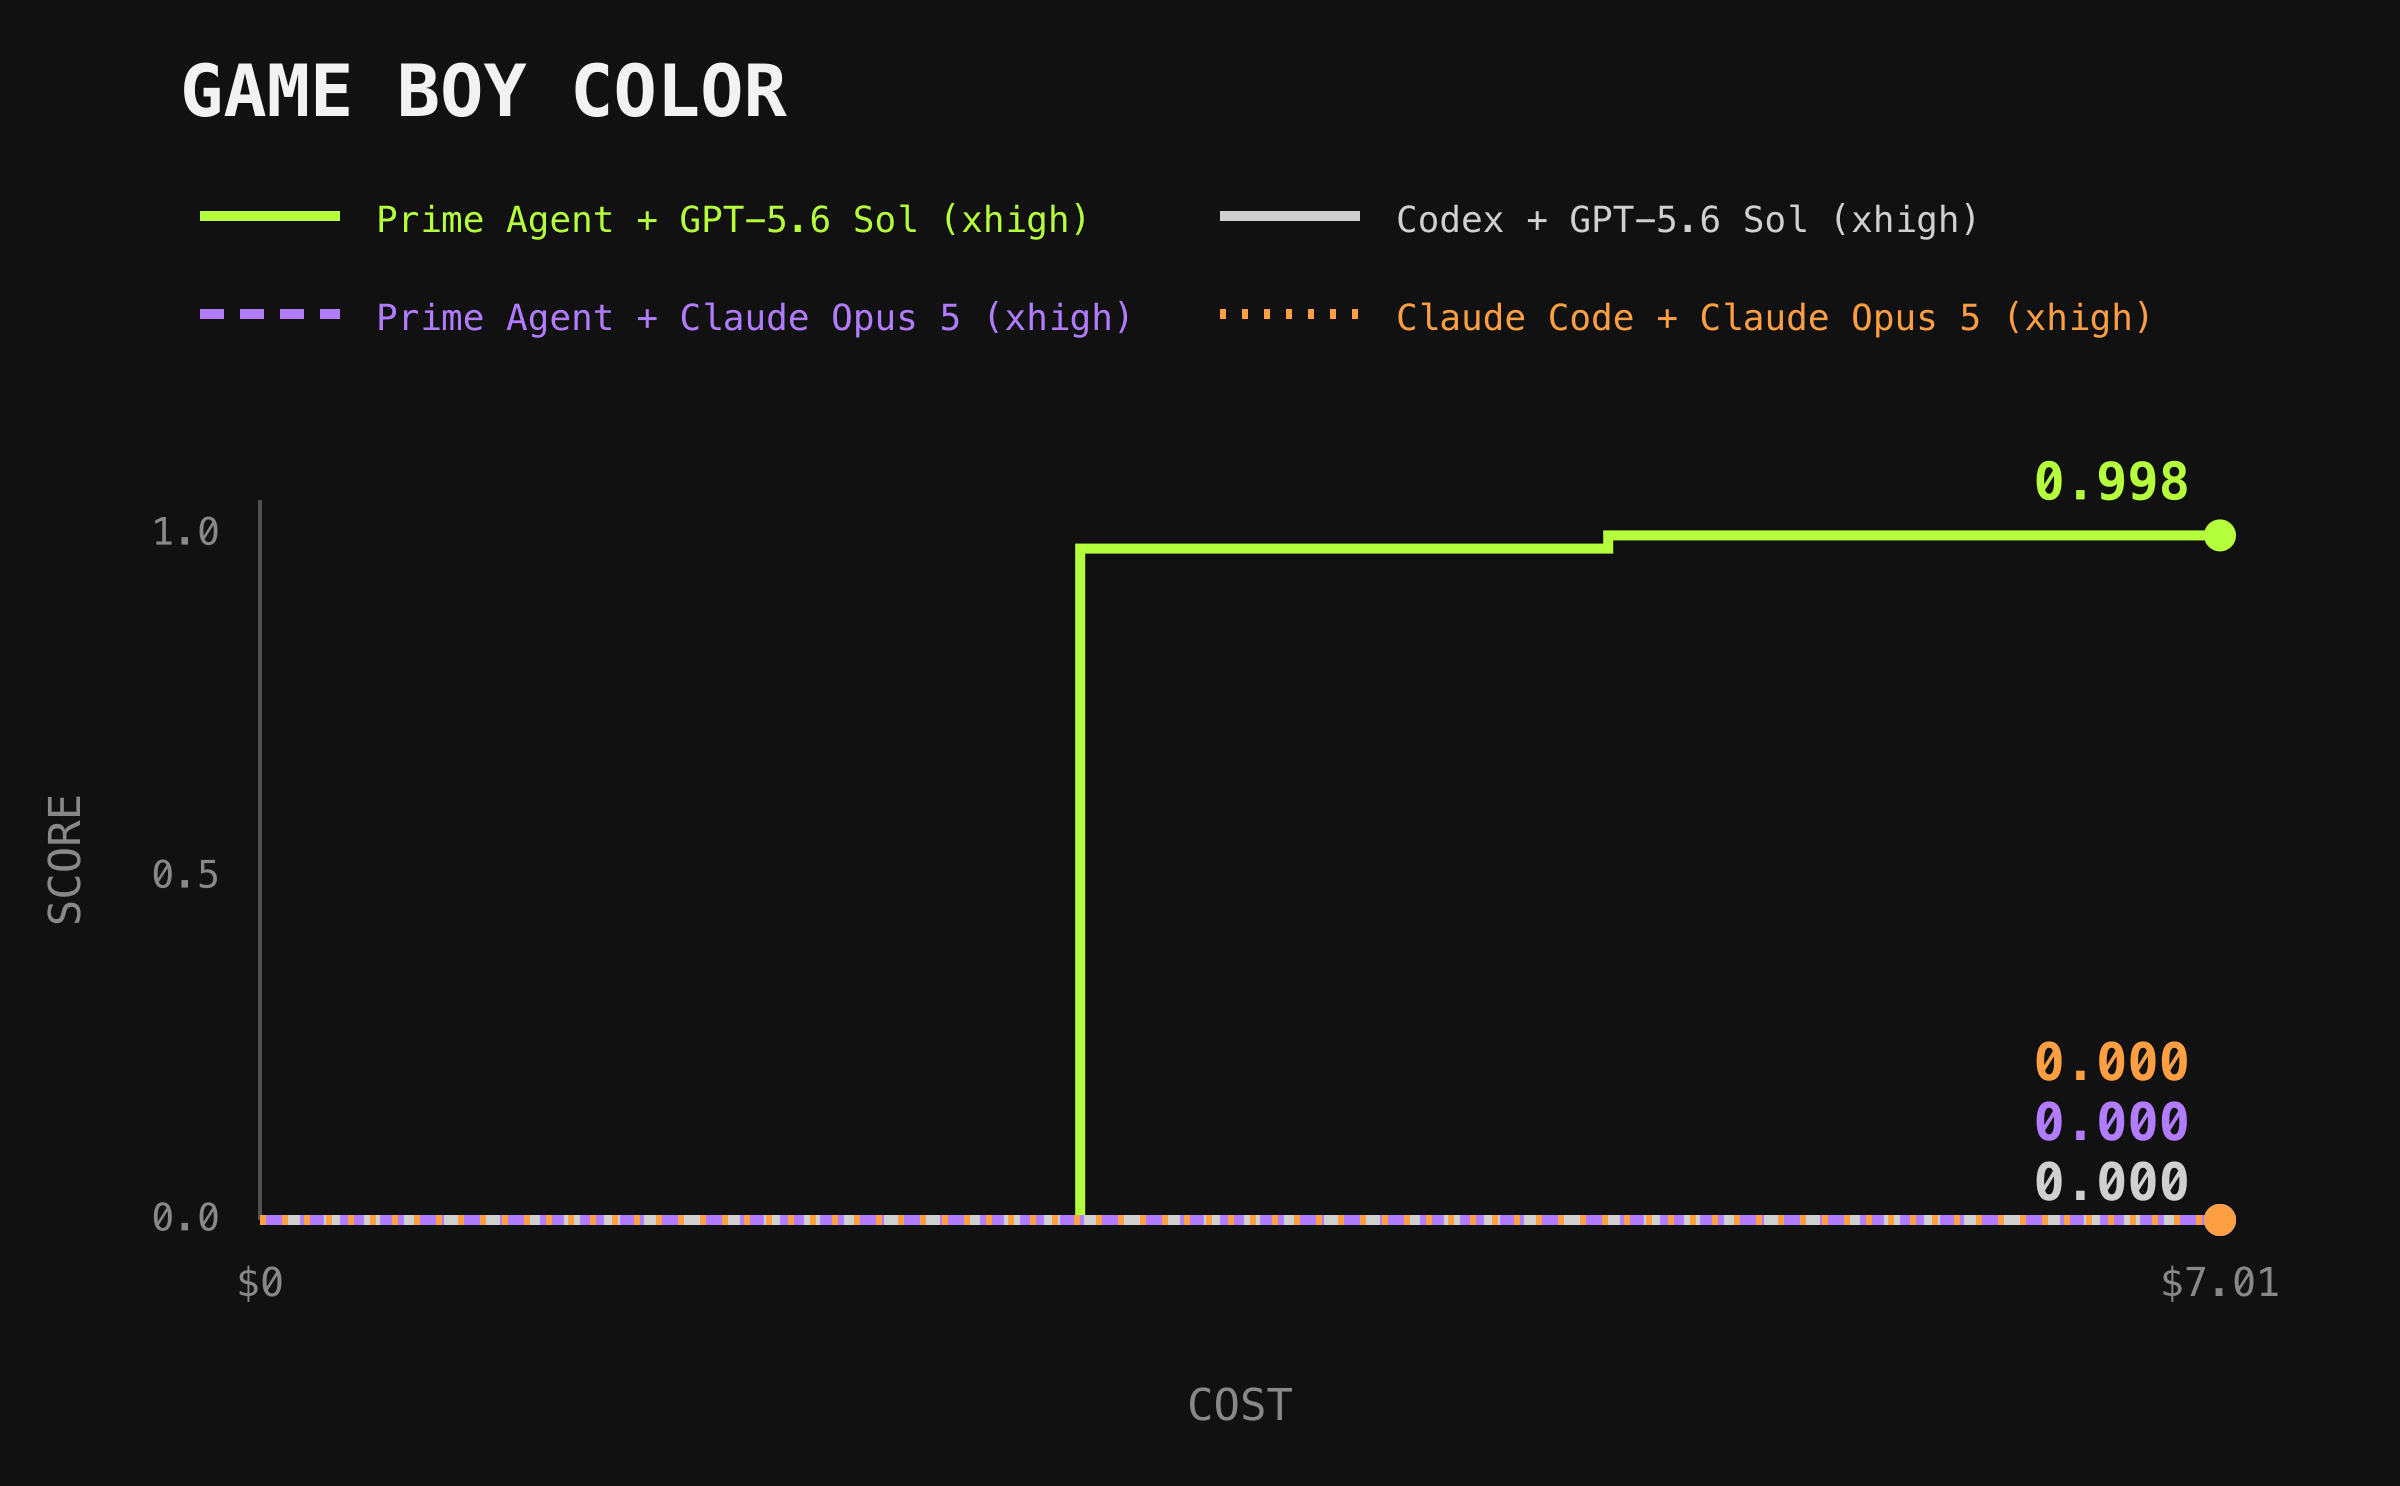2400x1486 pixels.
Task: Click the green endpoint marker near 0.998
Action: [x=2220, y=536]
